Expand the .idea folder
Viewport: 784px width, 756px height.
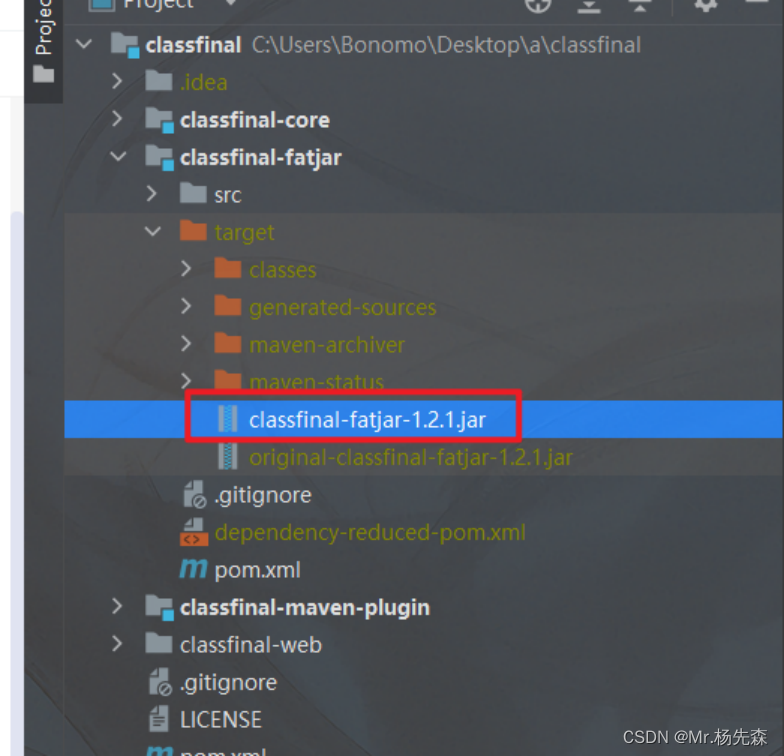coord(117,81)
